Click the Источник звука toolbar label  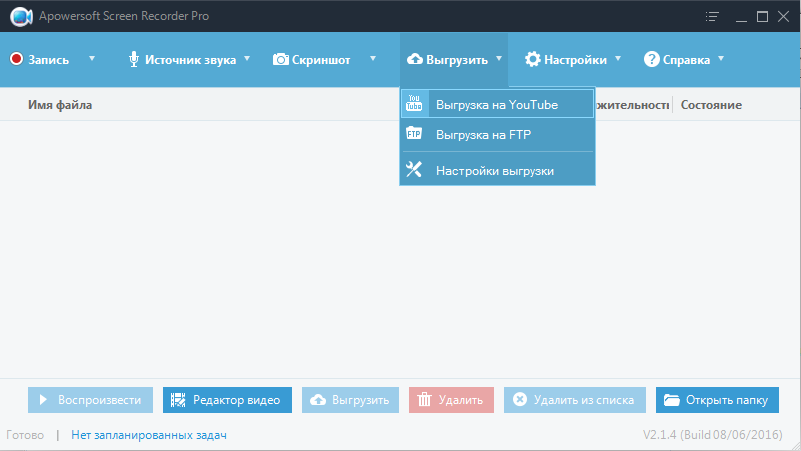tap(191, 60)
